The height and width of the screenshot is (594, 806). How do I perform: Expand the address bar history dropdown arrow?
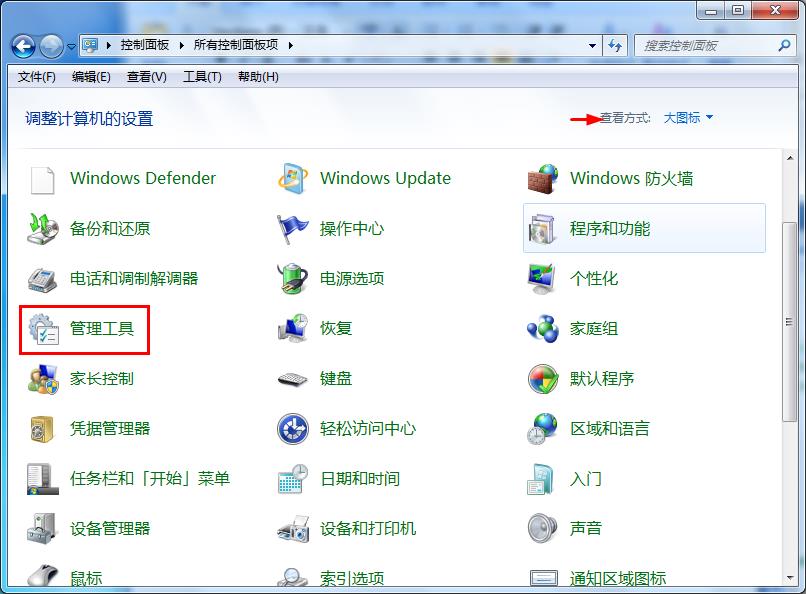click(593, 46)
